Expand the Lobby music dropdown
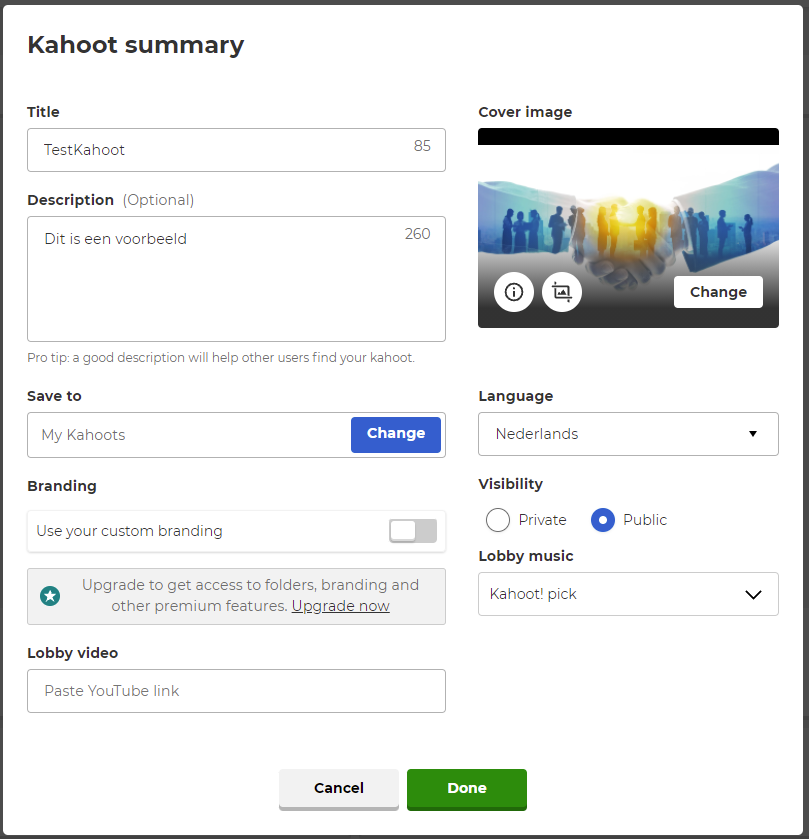The image size is (809, 839). click(x=628, y=594)
